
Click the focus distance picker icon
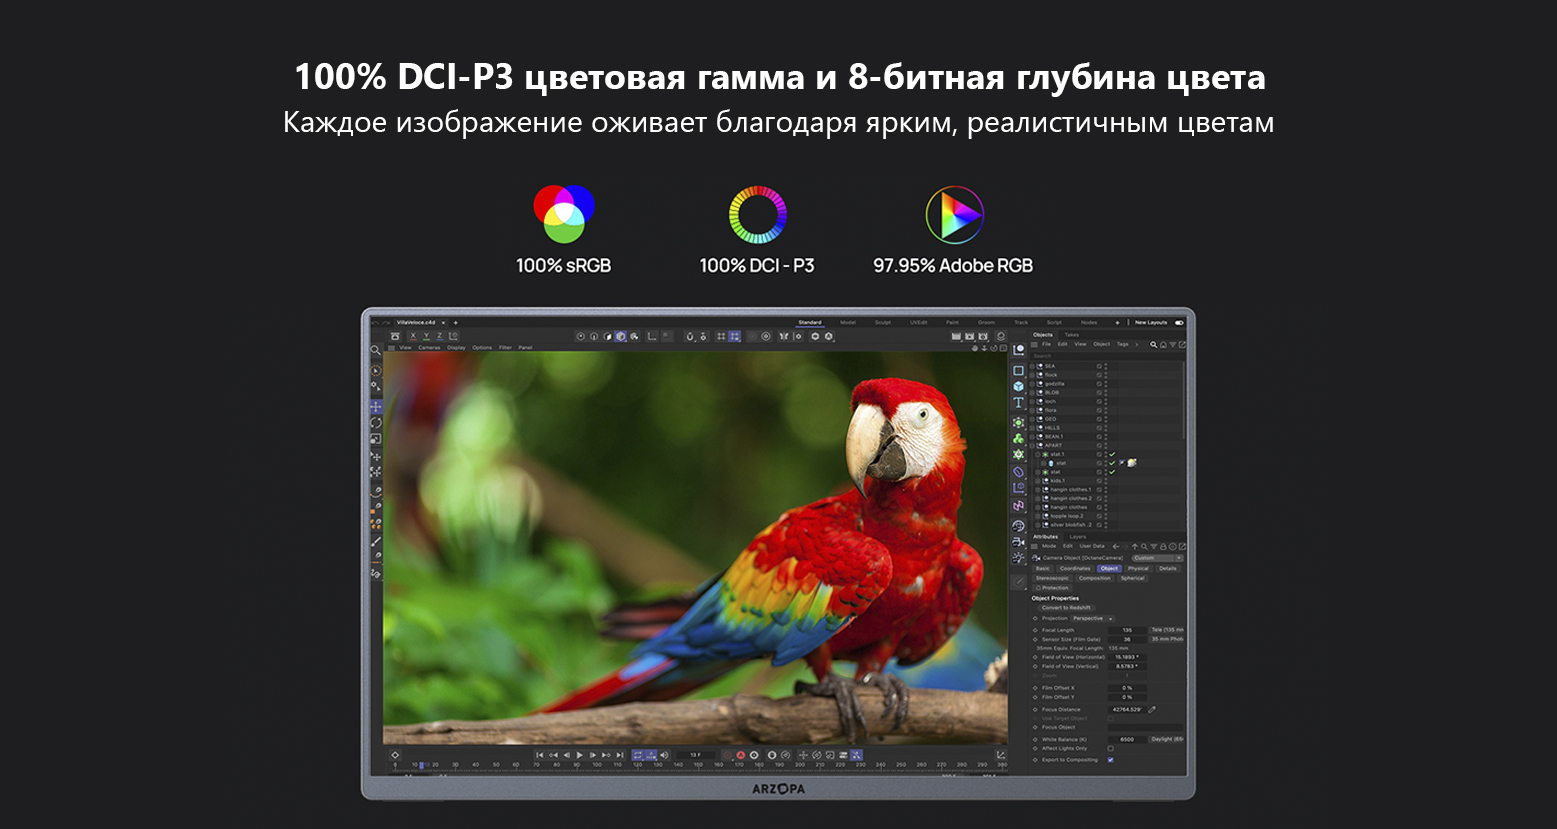1152,709
